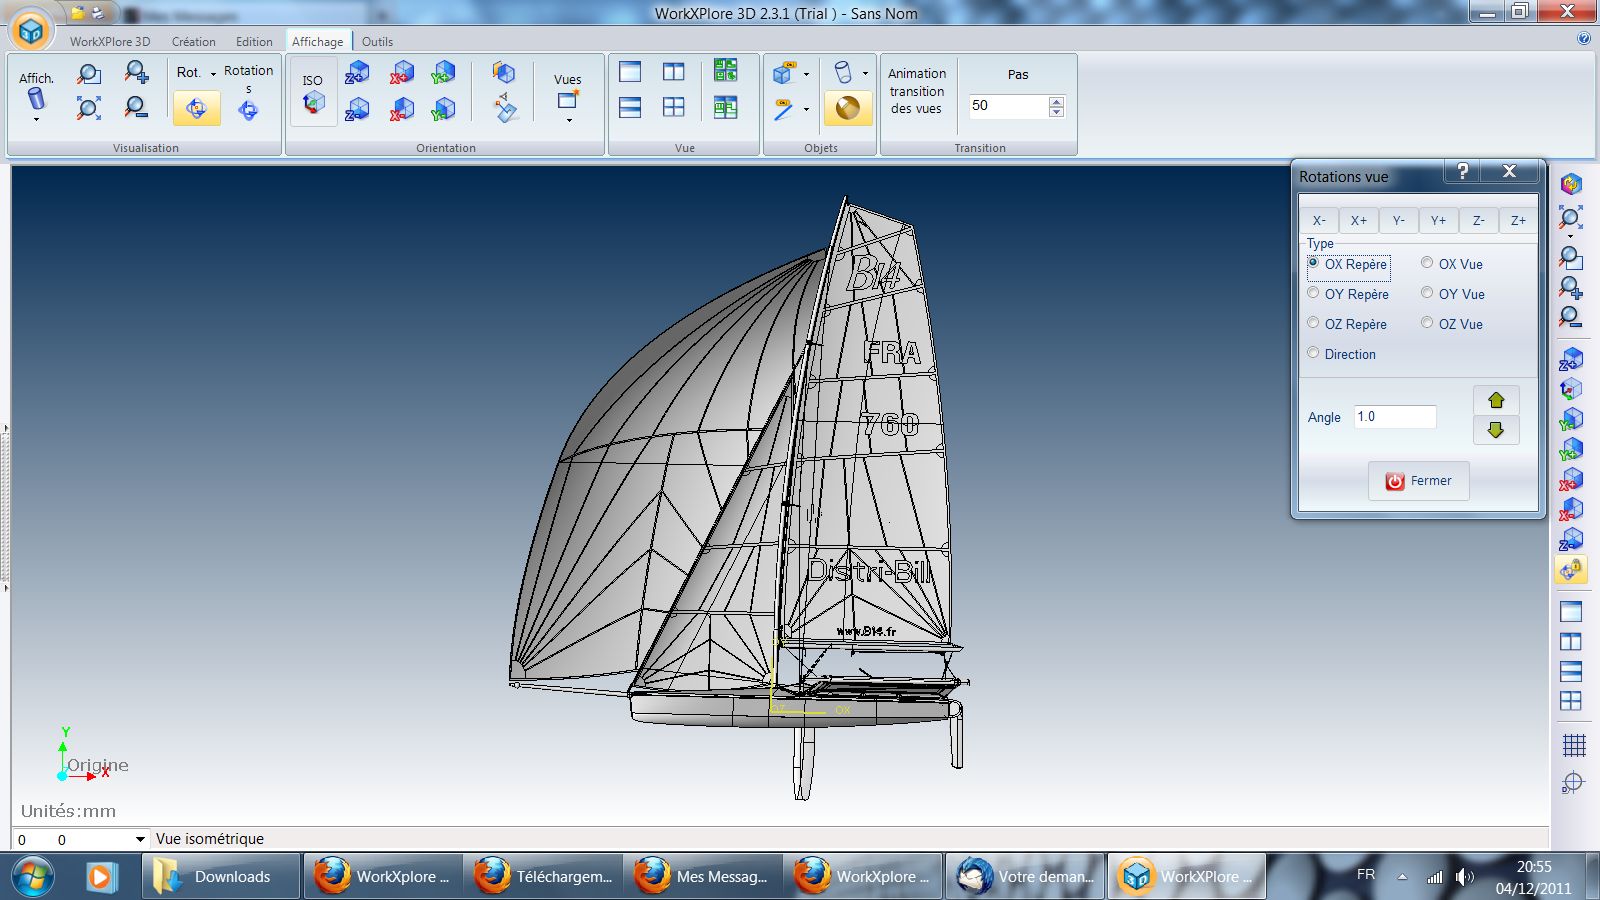Open the Edition ribbon tab
Screen dimensions: 1600x900
(254, 41)
